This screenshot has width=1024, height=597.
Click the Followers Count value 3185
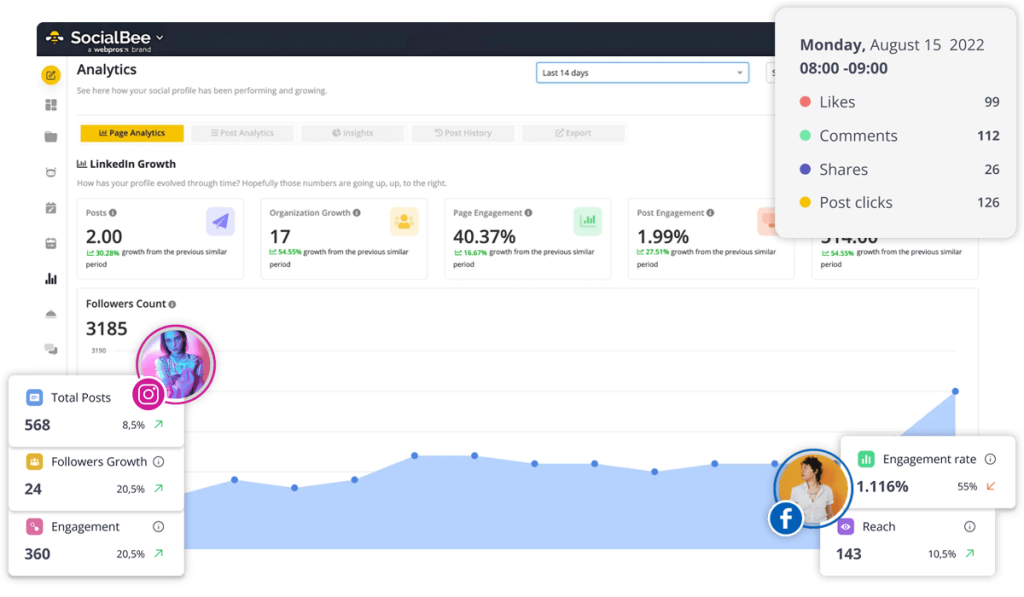coord(106,329)
